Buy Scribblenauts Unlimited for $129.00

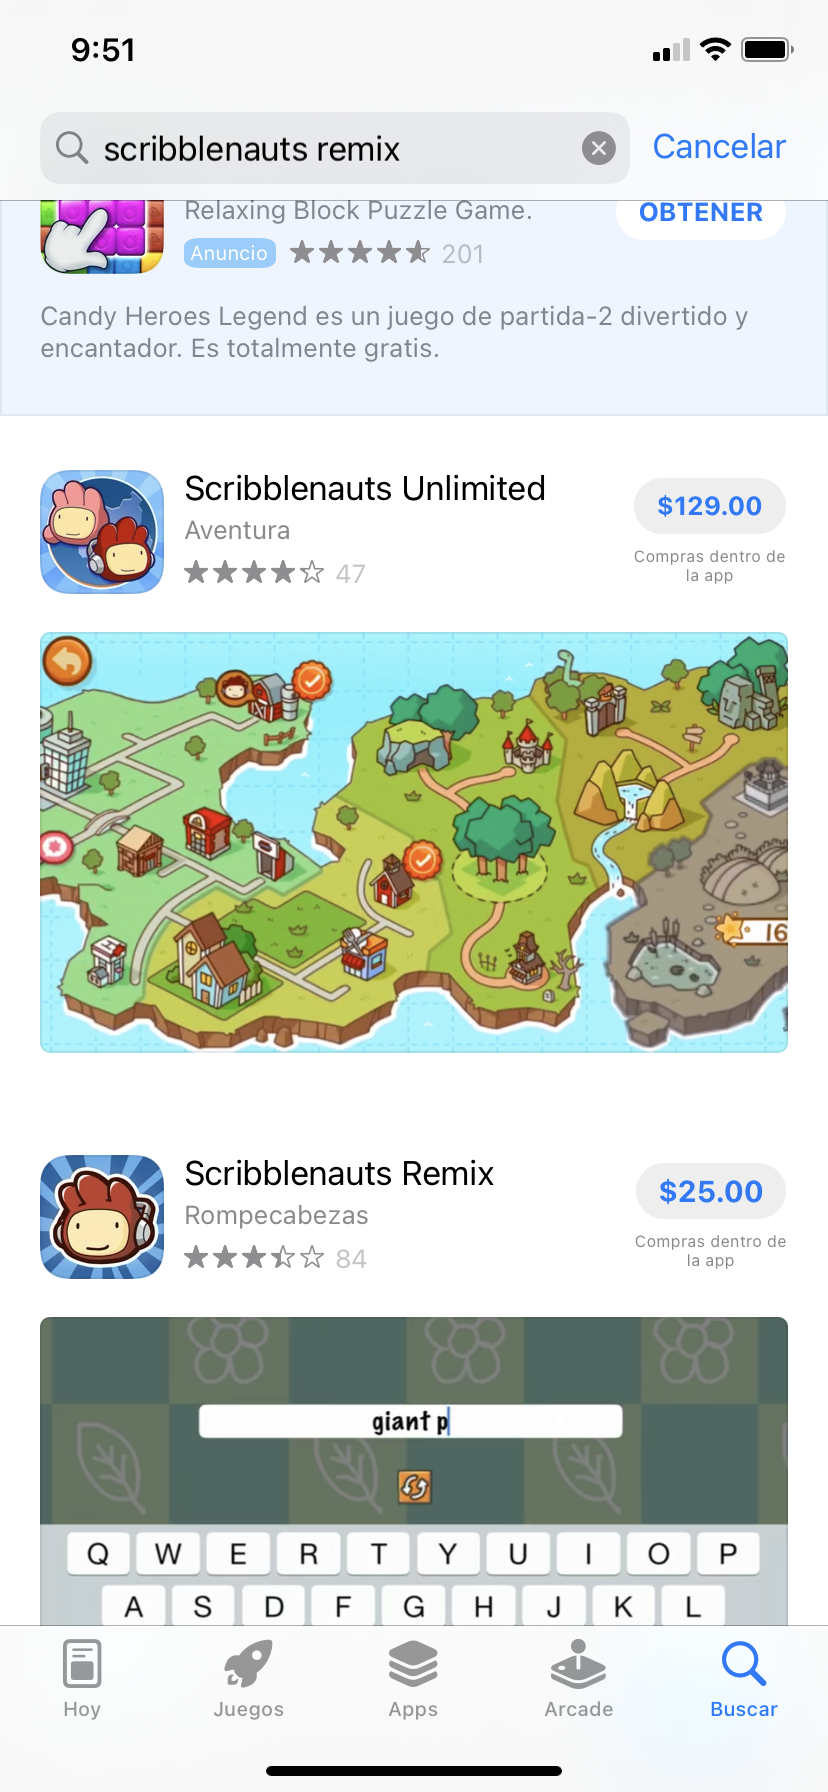(x=710, y=506)
